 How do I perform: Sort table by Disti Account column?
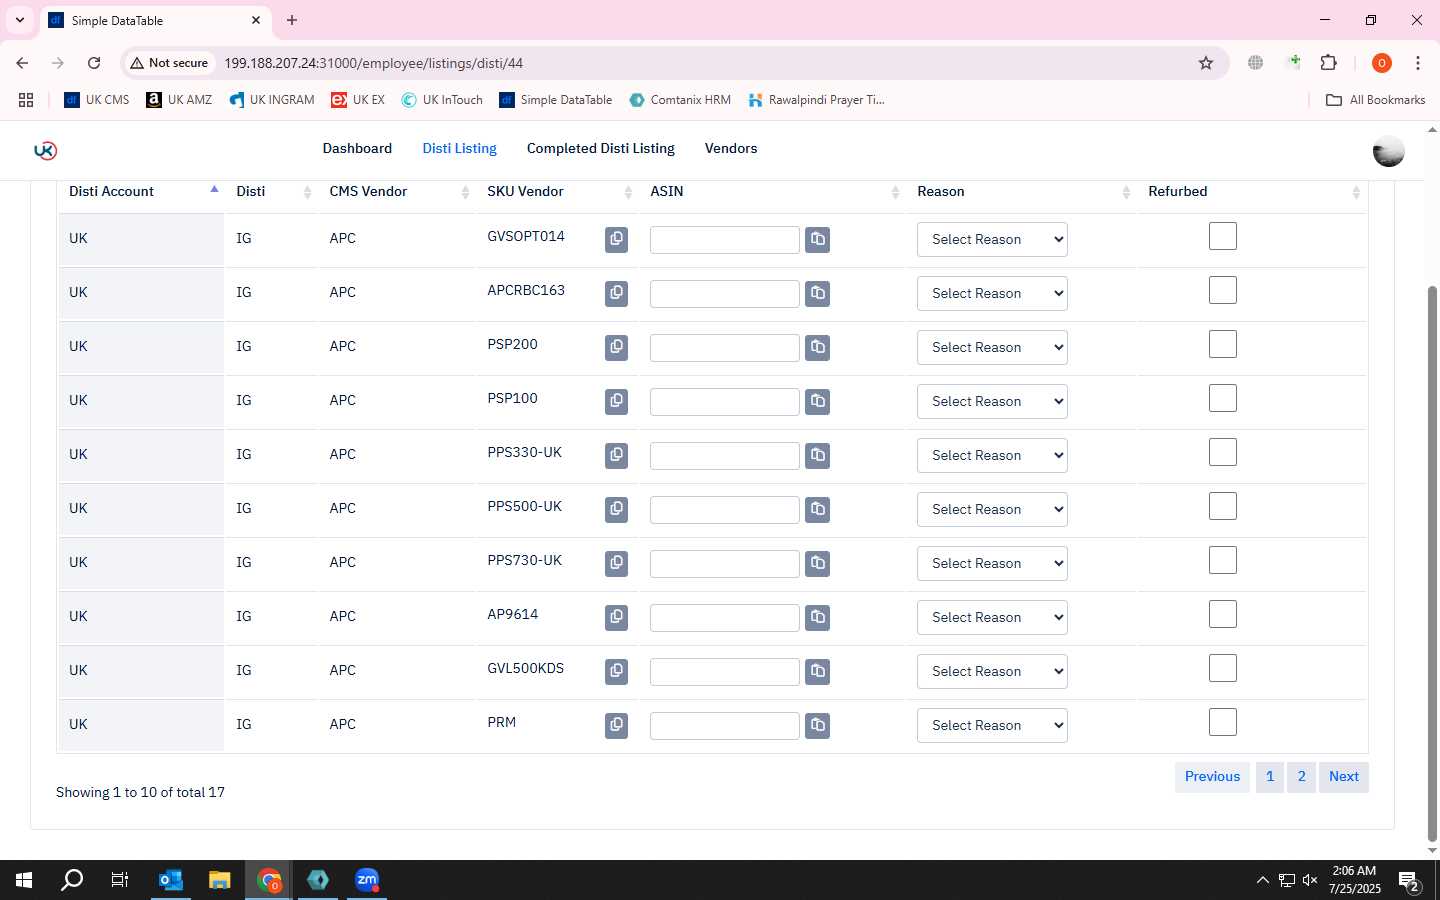tap(141, 191)
